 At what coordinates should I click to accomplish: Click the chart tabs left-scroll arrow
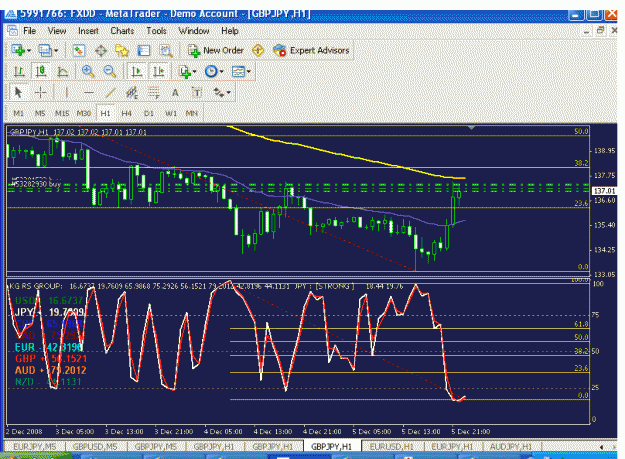click(601, 447)
